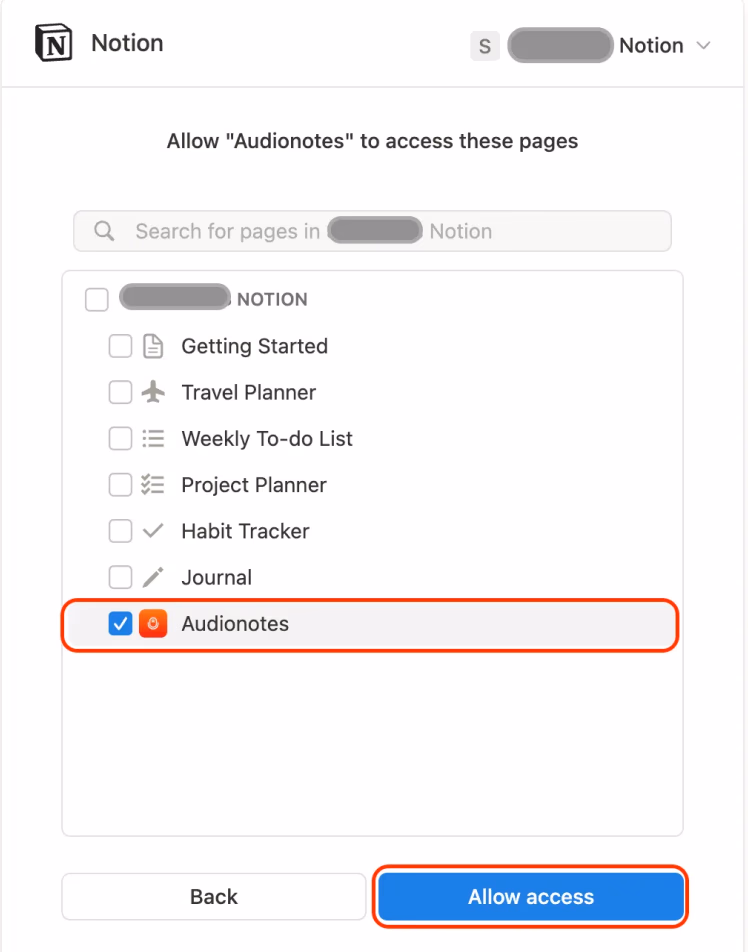Check the Project Planner checkbox
Image resolution: width=748 pixels, height=952 pixels.
point(120,484)
